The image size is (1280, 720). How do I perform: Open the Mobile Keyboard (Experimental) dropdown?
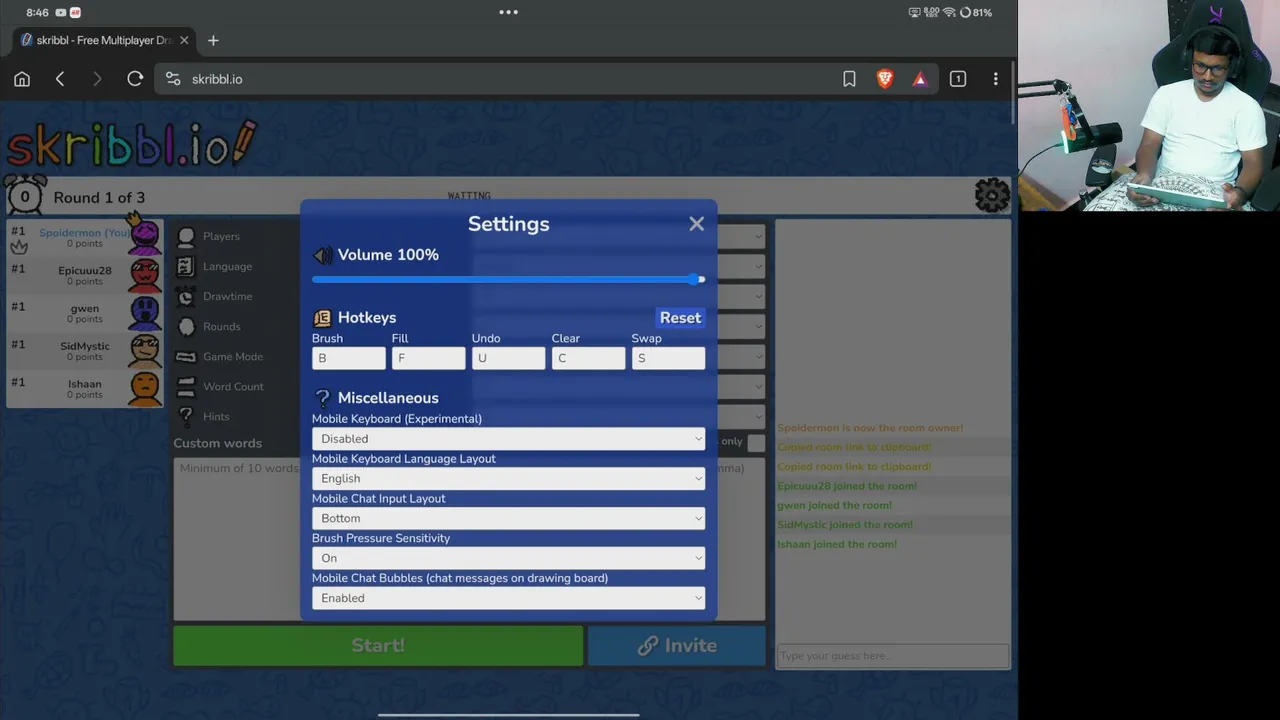click(x=508, y=439)
